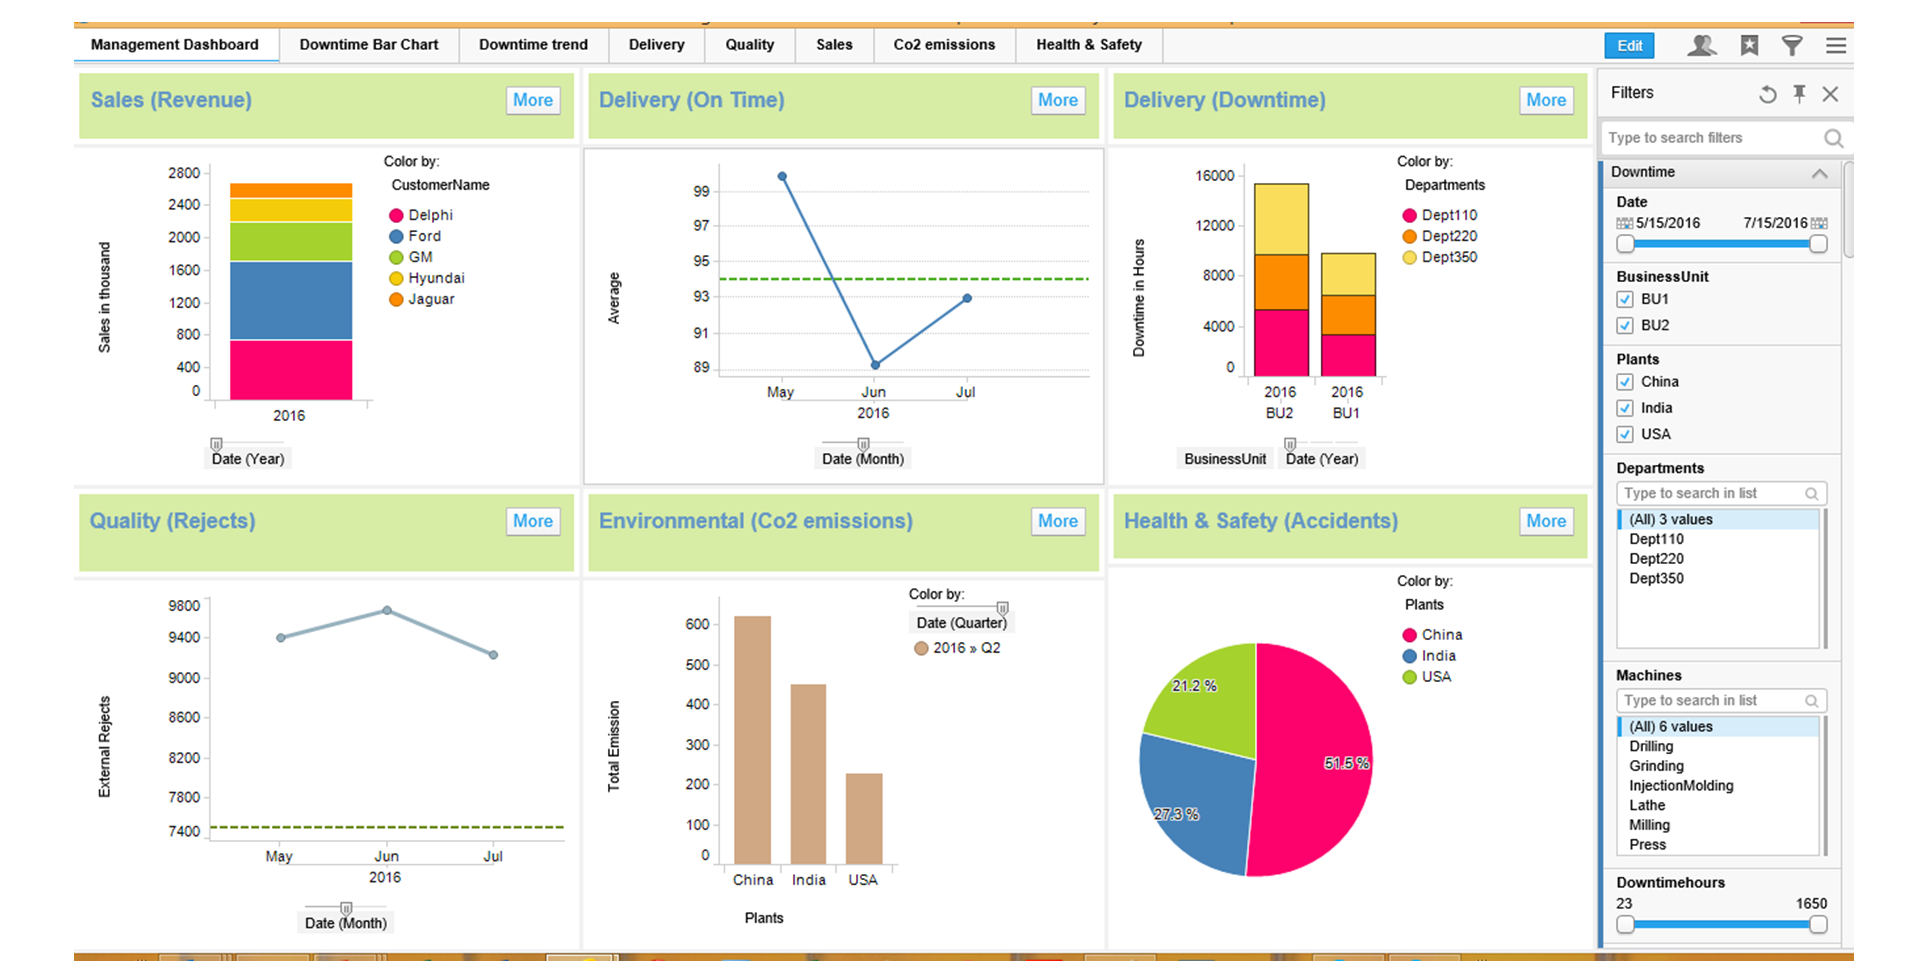This screenshot has width=1907, height=979.
Task: Uncheck the BU1 BusinessUnit checkbox
Action: 1624,299
